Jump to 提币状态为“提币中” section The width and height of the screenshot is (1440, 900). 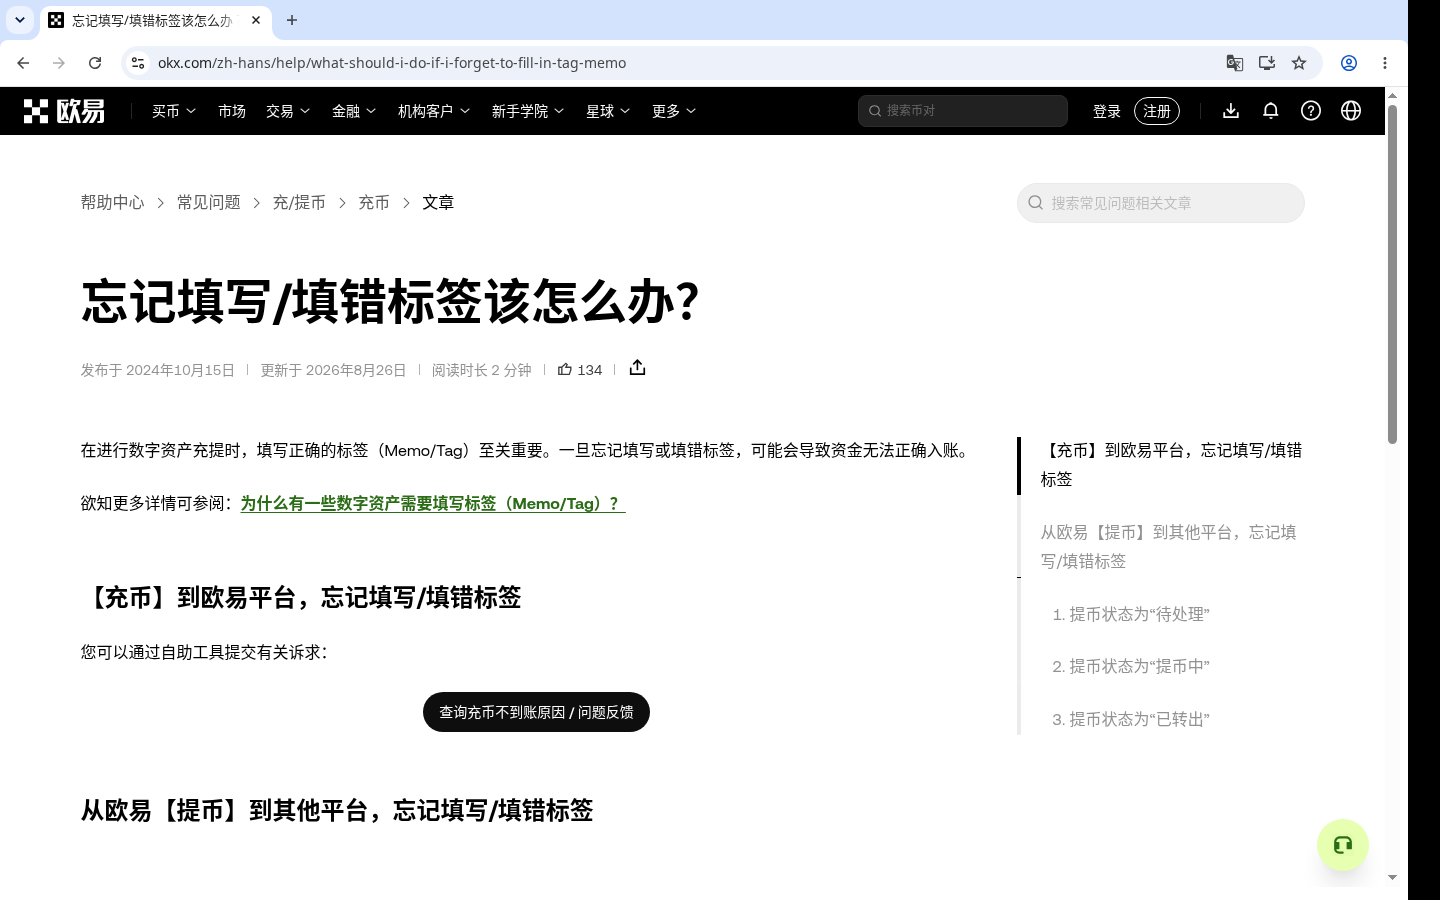[1131, 666]
